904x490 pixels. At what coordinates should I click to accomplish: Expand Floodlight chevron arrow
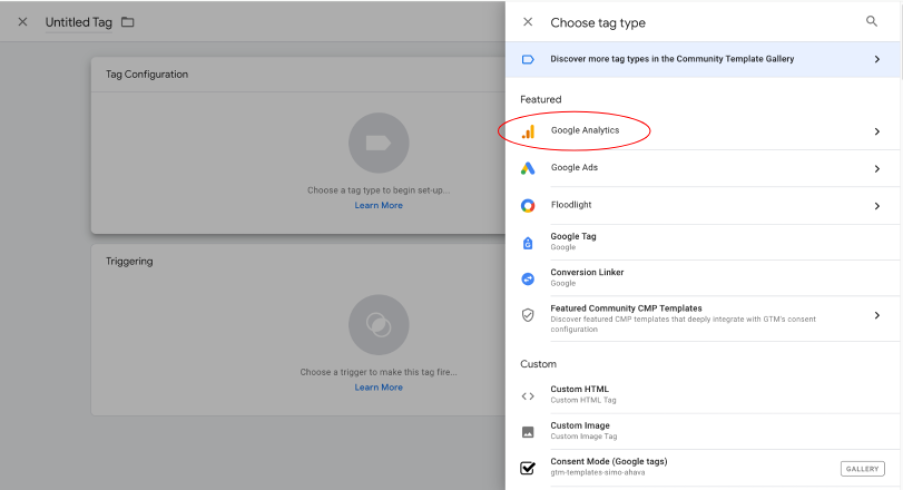tap(877, 206)
